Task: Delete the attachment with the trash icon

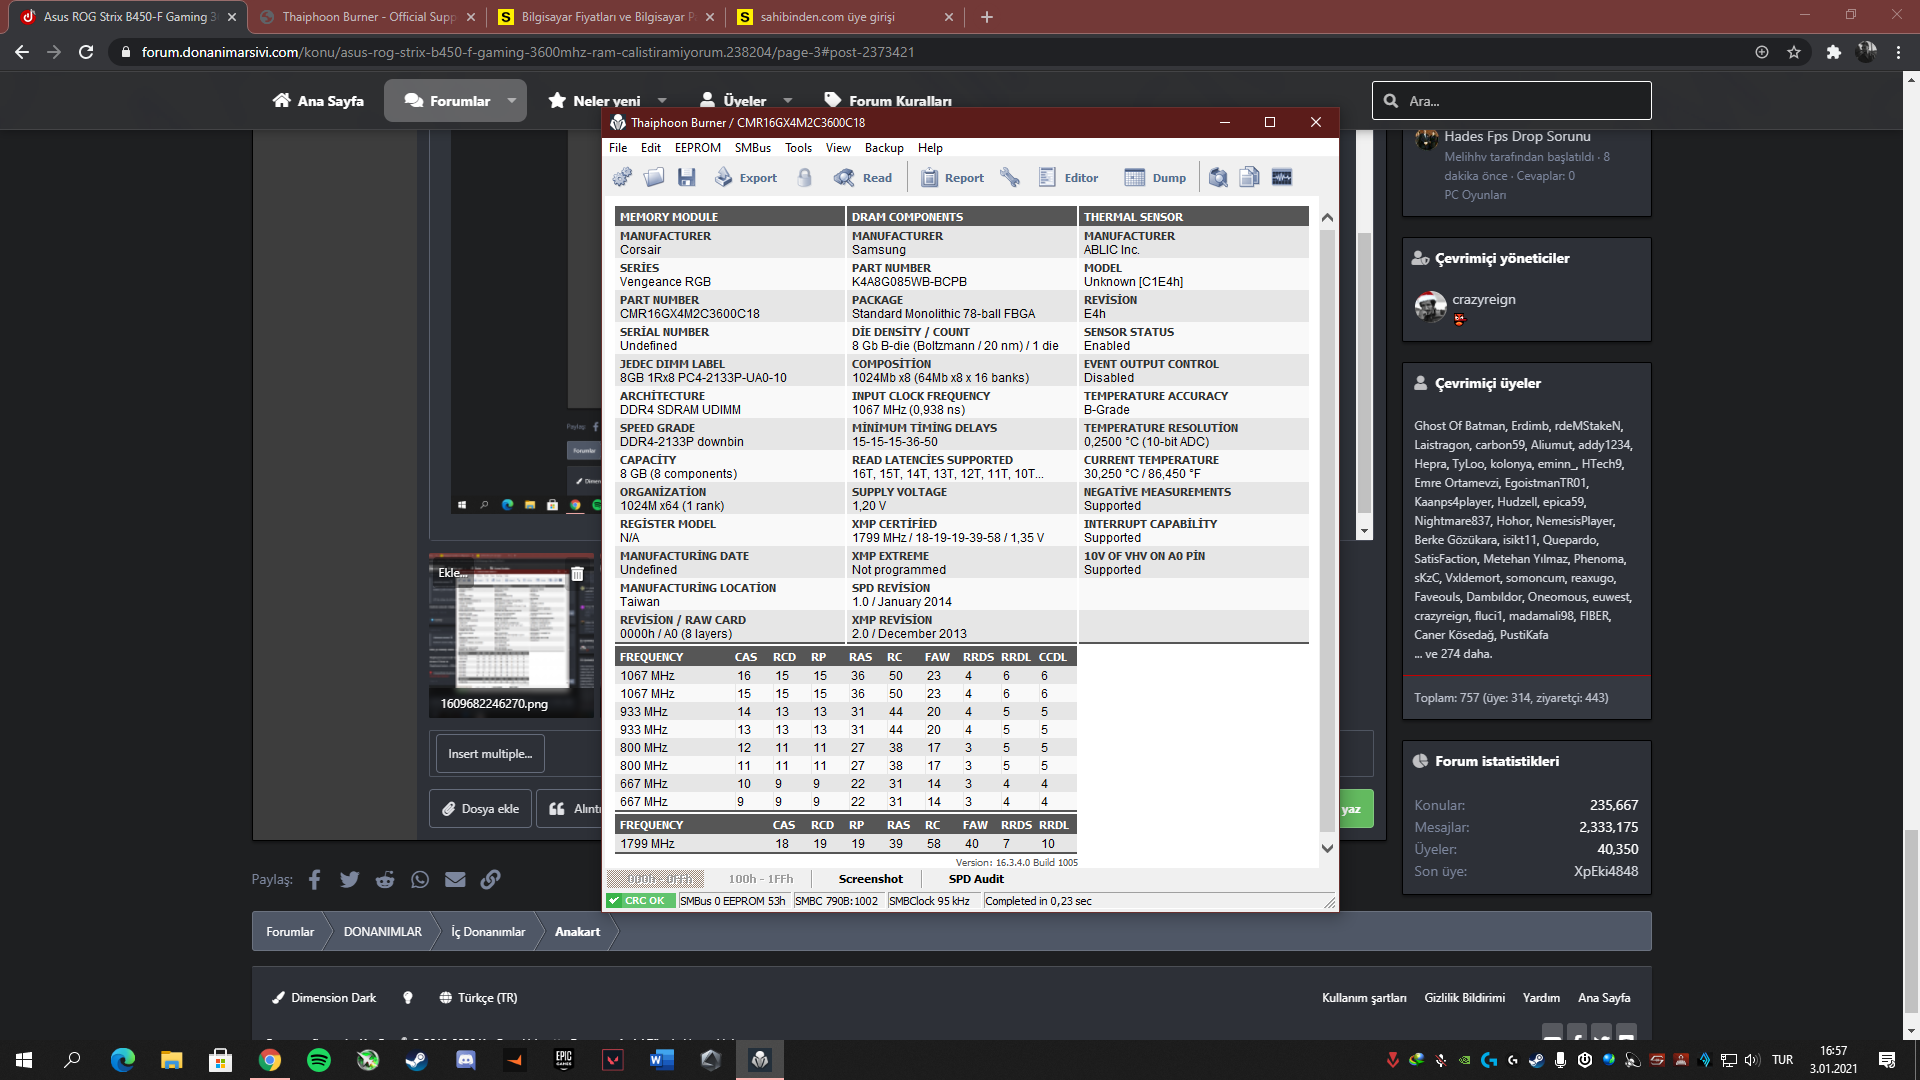Action: [577, 573]
